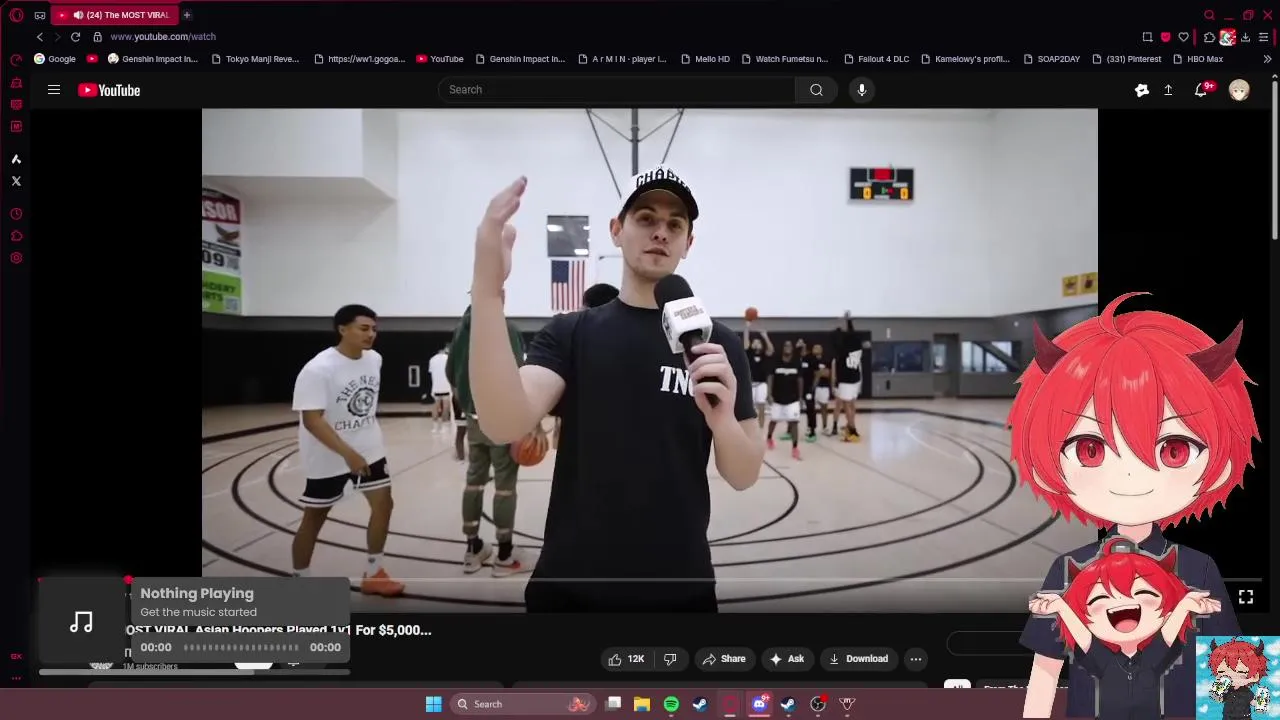Go back to the previous page

coord(40,37)
